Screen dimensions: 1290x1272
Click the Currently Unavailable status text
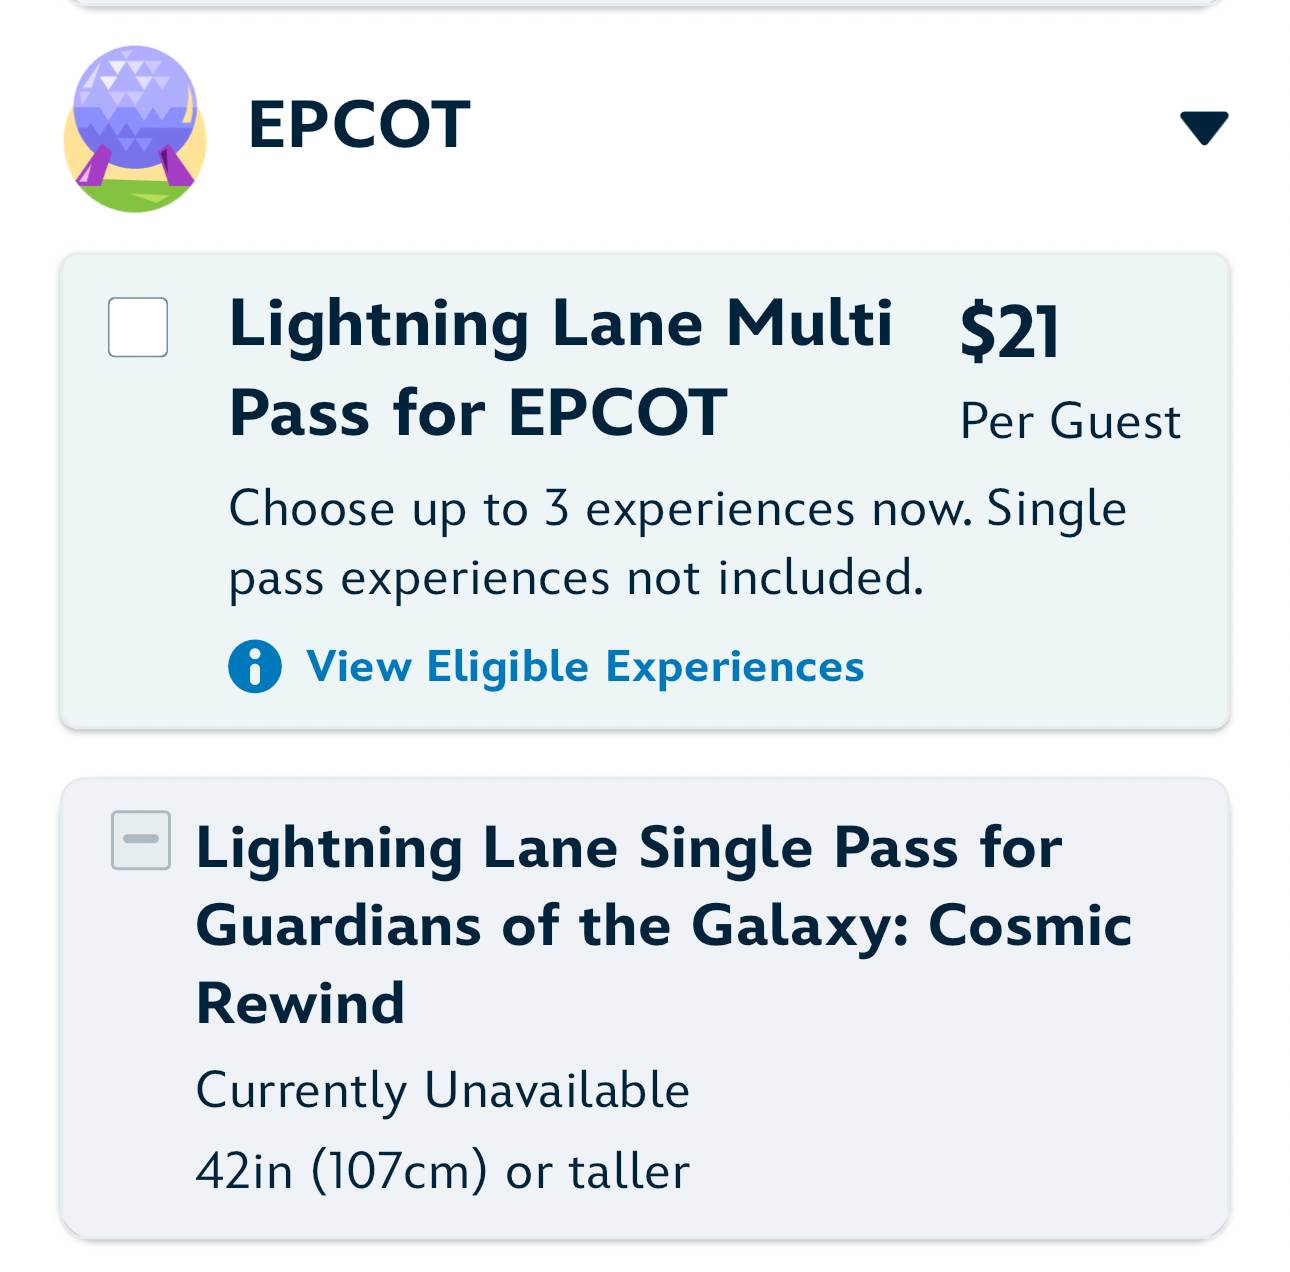[442, 1090]
